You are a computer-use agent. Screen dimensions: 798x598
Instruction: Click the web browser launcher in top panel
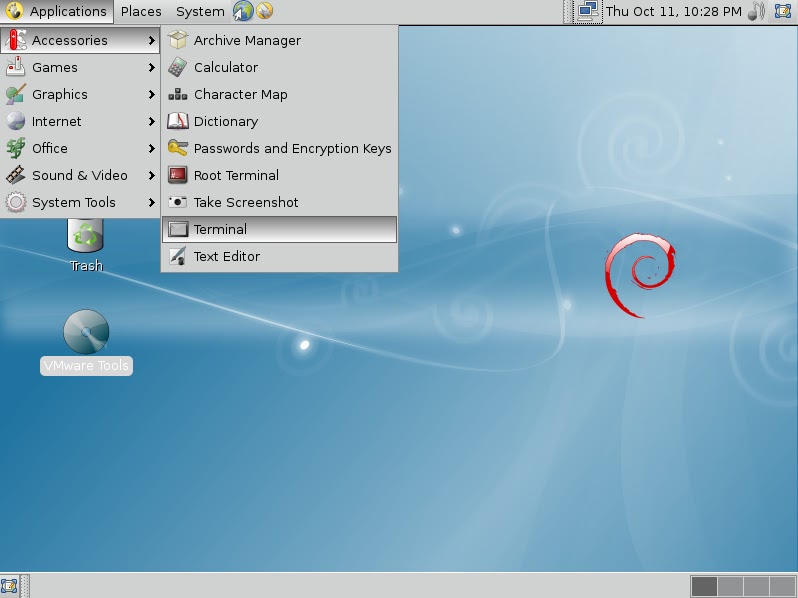click(243, 11)
